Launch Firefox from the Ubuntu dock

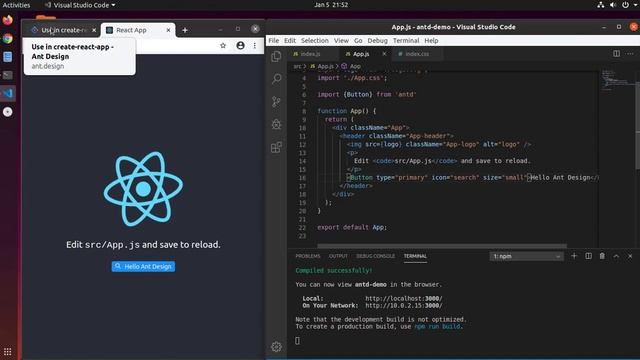(8, 20)
